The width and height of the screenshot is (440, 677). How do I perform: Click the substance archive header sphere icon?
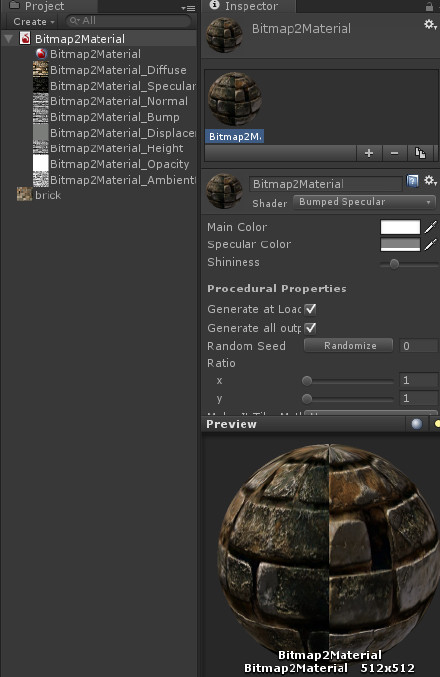tap(224, 35)
